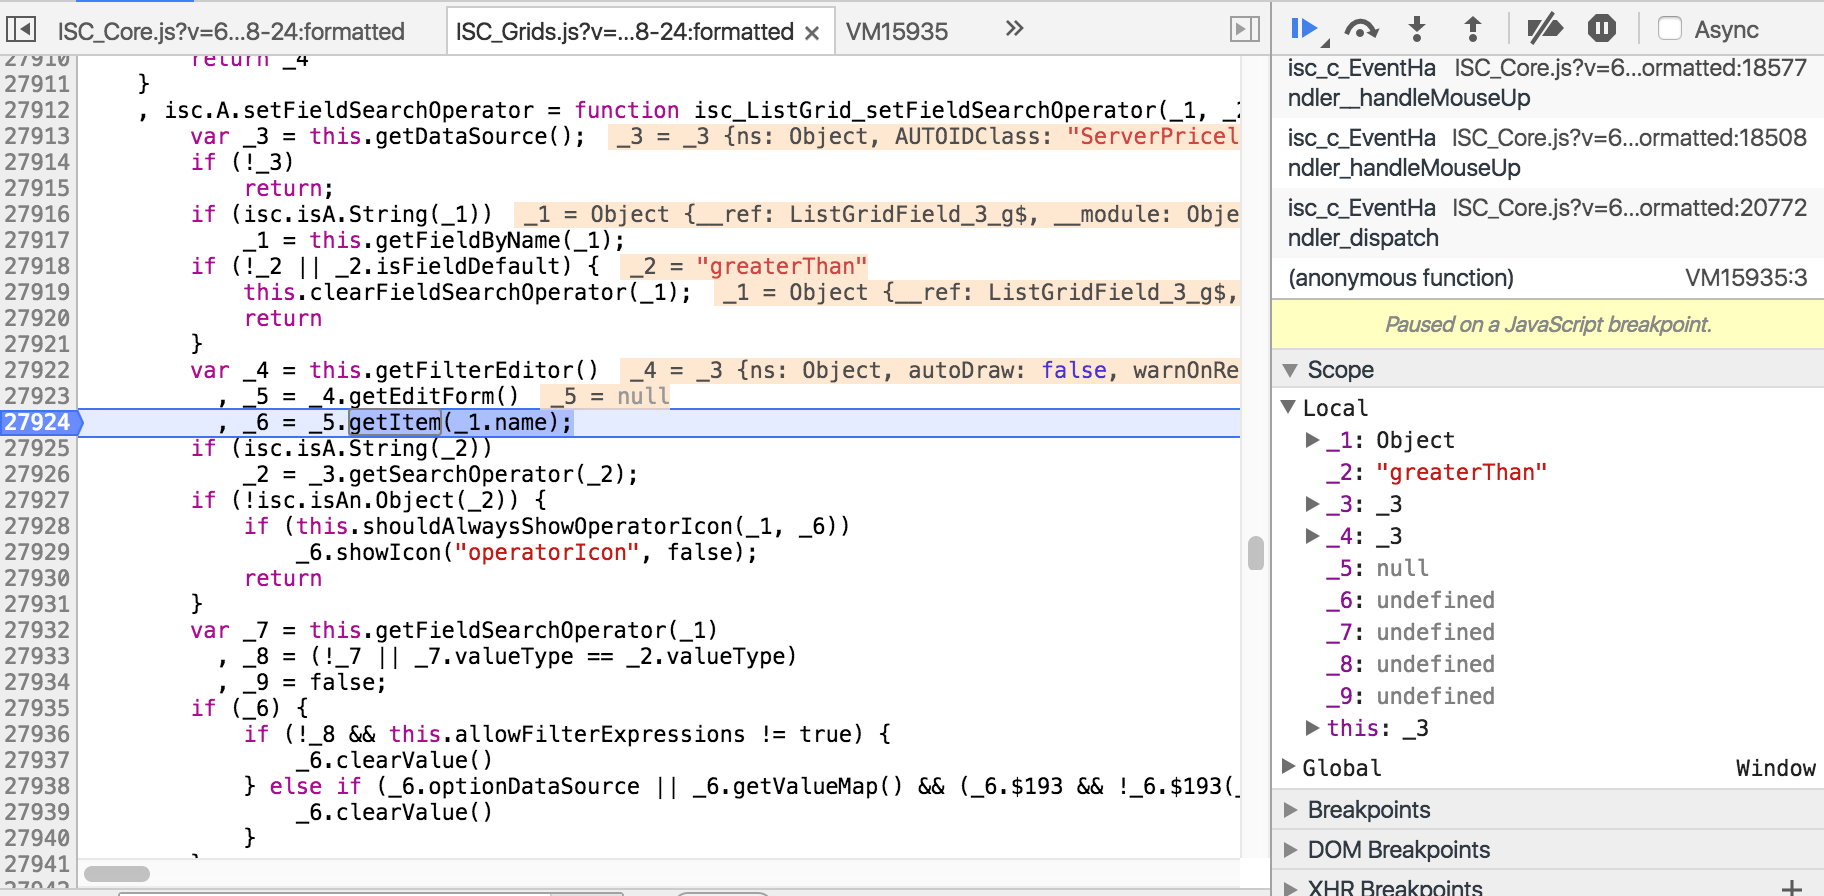This screenshot has height=896, width=1824.
Task: Collapse the Scope section
Action: click(x=1290, y=370)
